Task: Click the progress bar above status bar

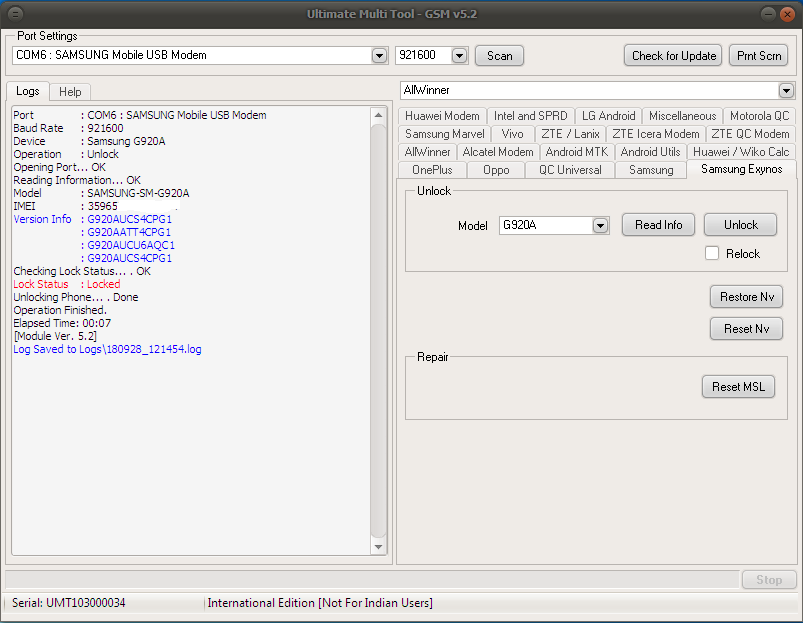Action: 372,579
